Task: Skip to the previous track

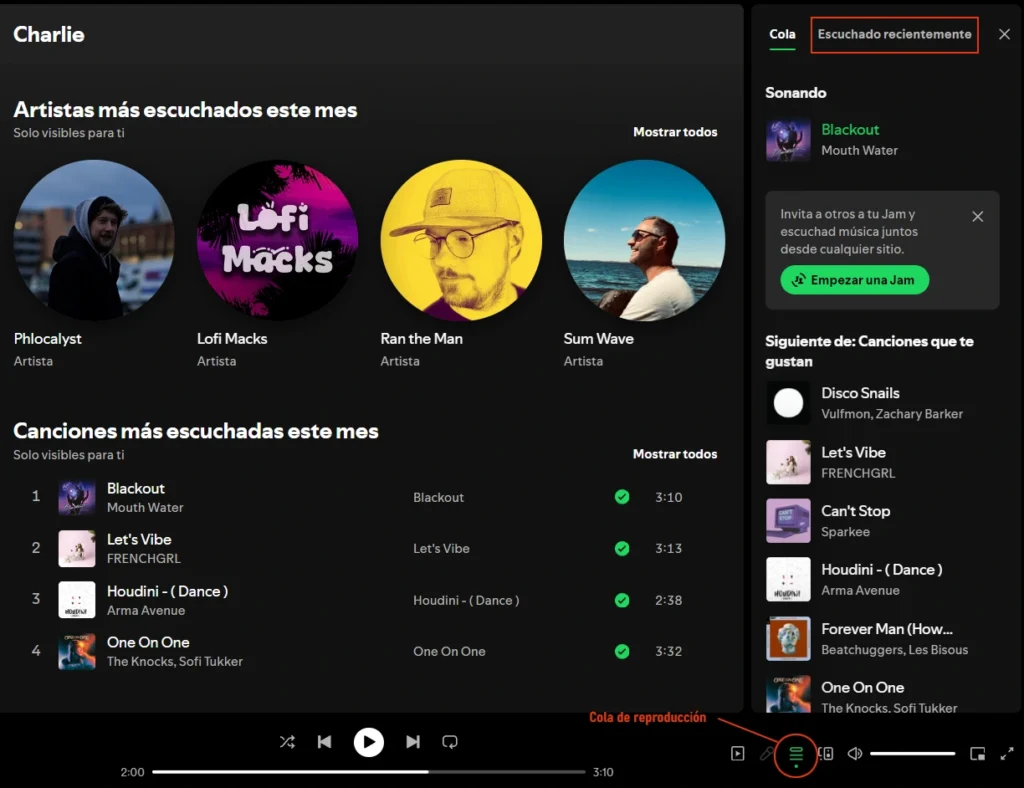Action: (325, 742)
